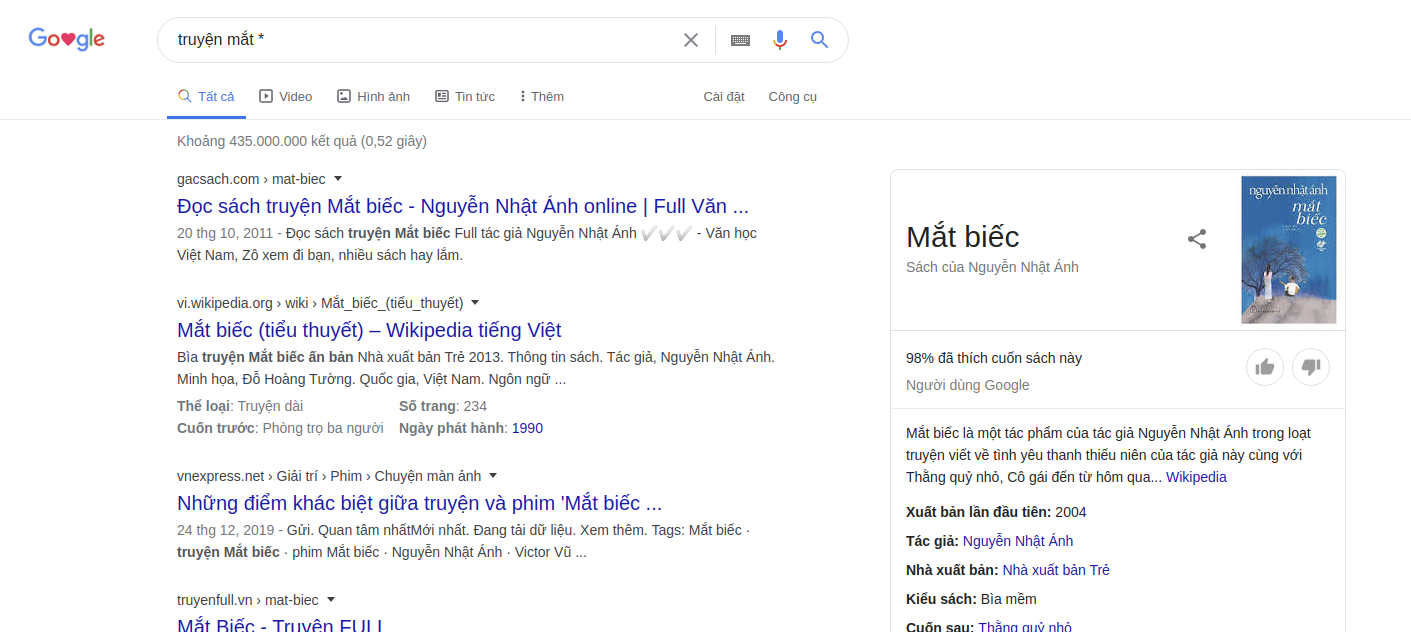Open the on-screen keyboard input tool
The image size is (1411, 632).
[x=740, y=40]
